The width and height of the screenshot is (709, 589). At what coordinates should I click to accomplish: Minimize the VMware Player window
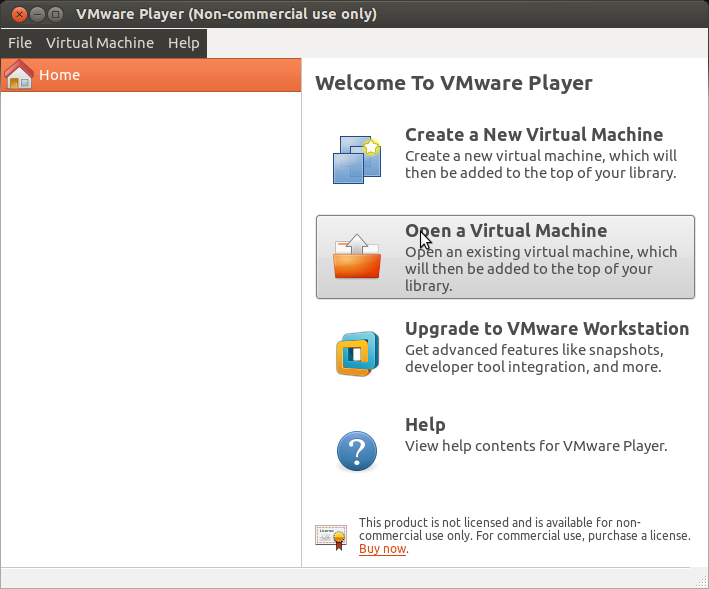35,14
